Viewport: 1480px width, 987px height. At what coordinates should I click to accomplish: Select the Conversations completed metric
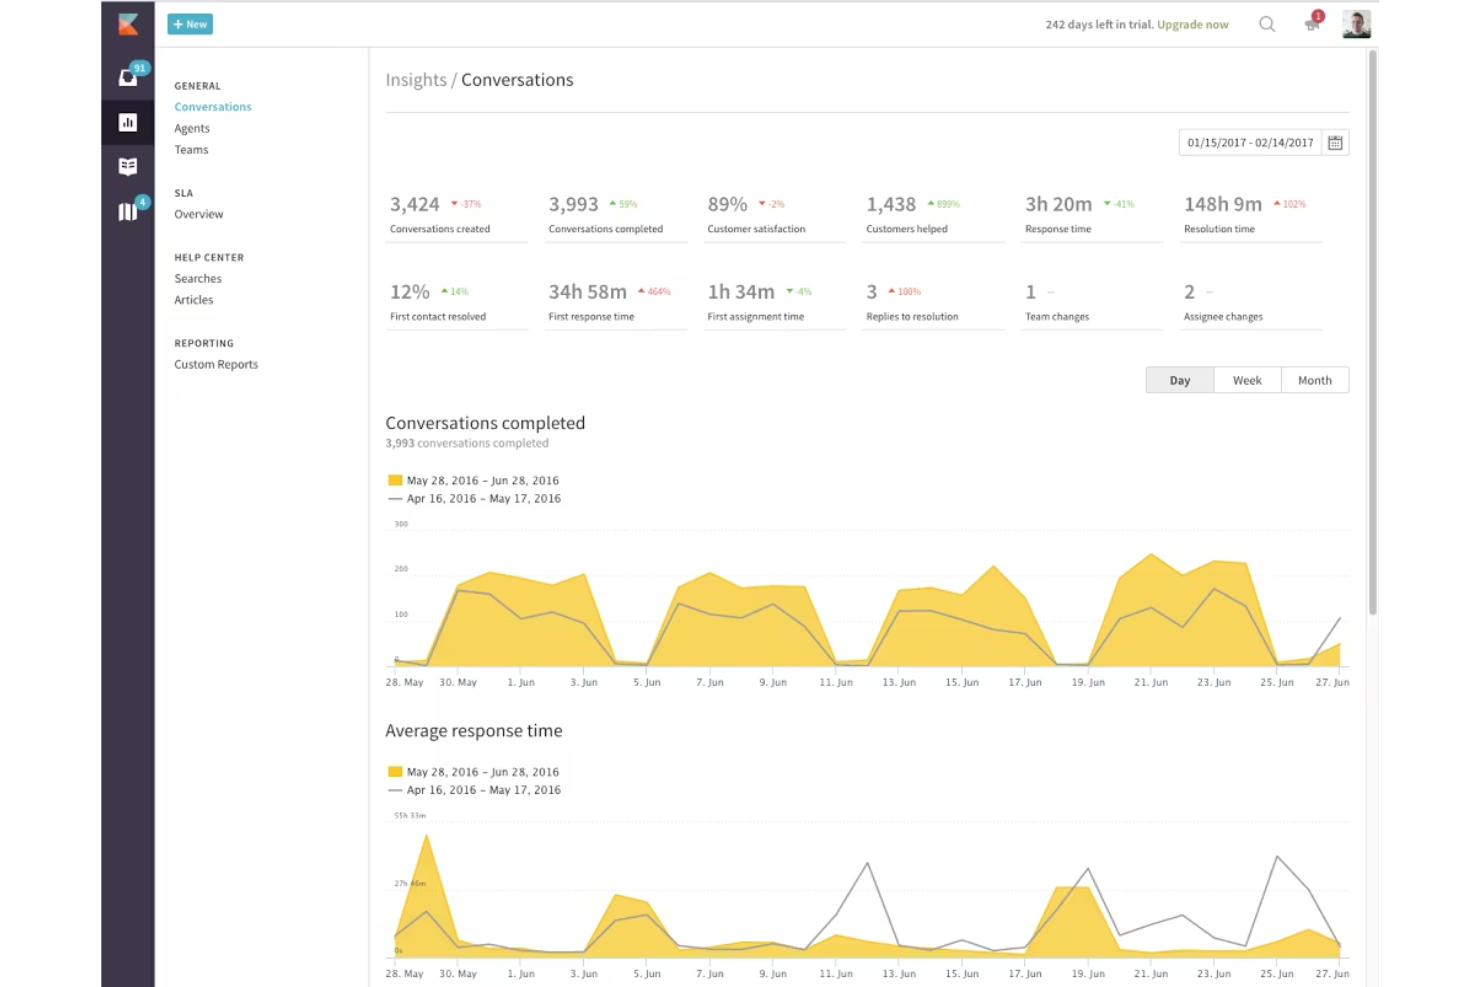(616, 214)
